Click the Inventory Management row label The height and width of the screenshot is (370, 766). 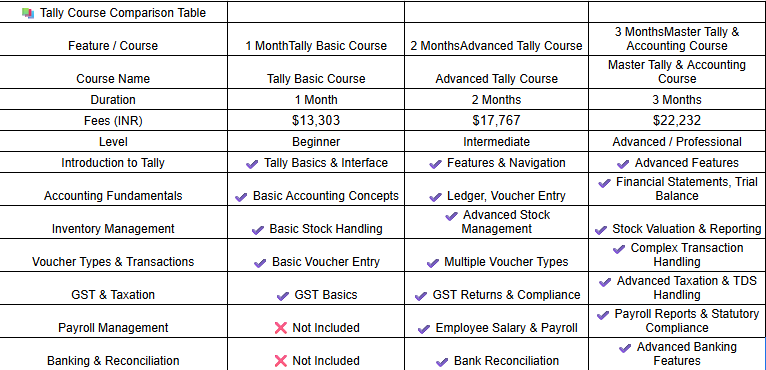point(113,228)
